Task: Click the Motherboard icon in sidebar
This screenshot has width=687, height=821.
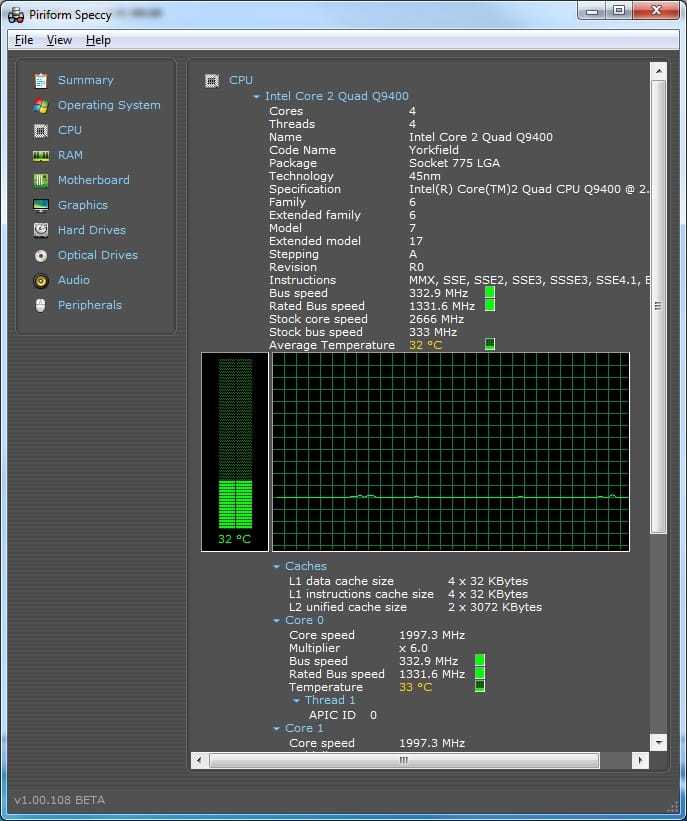Action: [x=41, y=181]
